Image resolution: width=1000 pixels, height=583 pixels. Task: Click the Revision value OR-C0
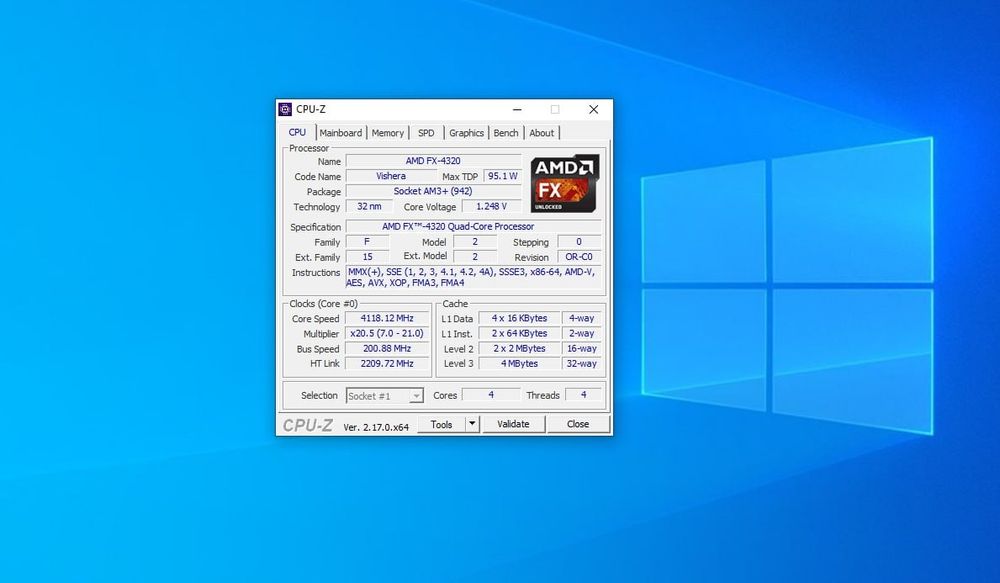click(x=579, y=257)
